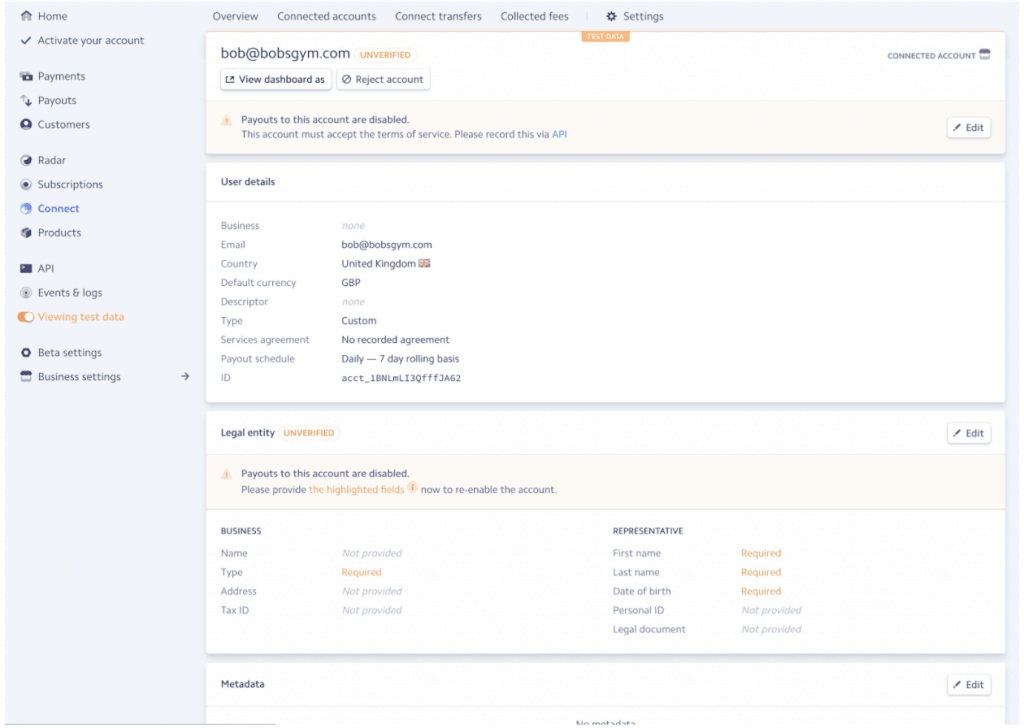1024x728 pixels.
Task: Switch to the Connected accounts tab
Action: click(326, 16)
